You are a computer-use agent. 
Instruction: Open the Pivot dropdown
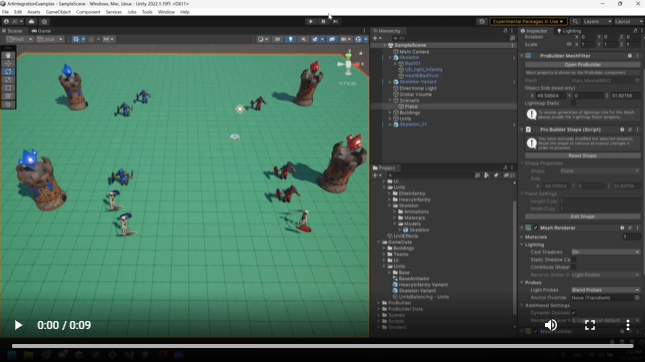click(19, 39)
